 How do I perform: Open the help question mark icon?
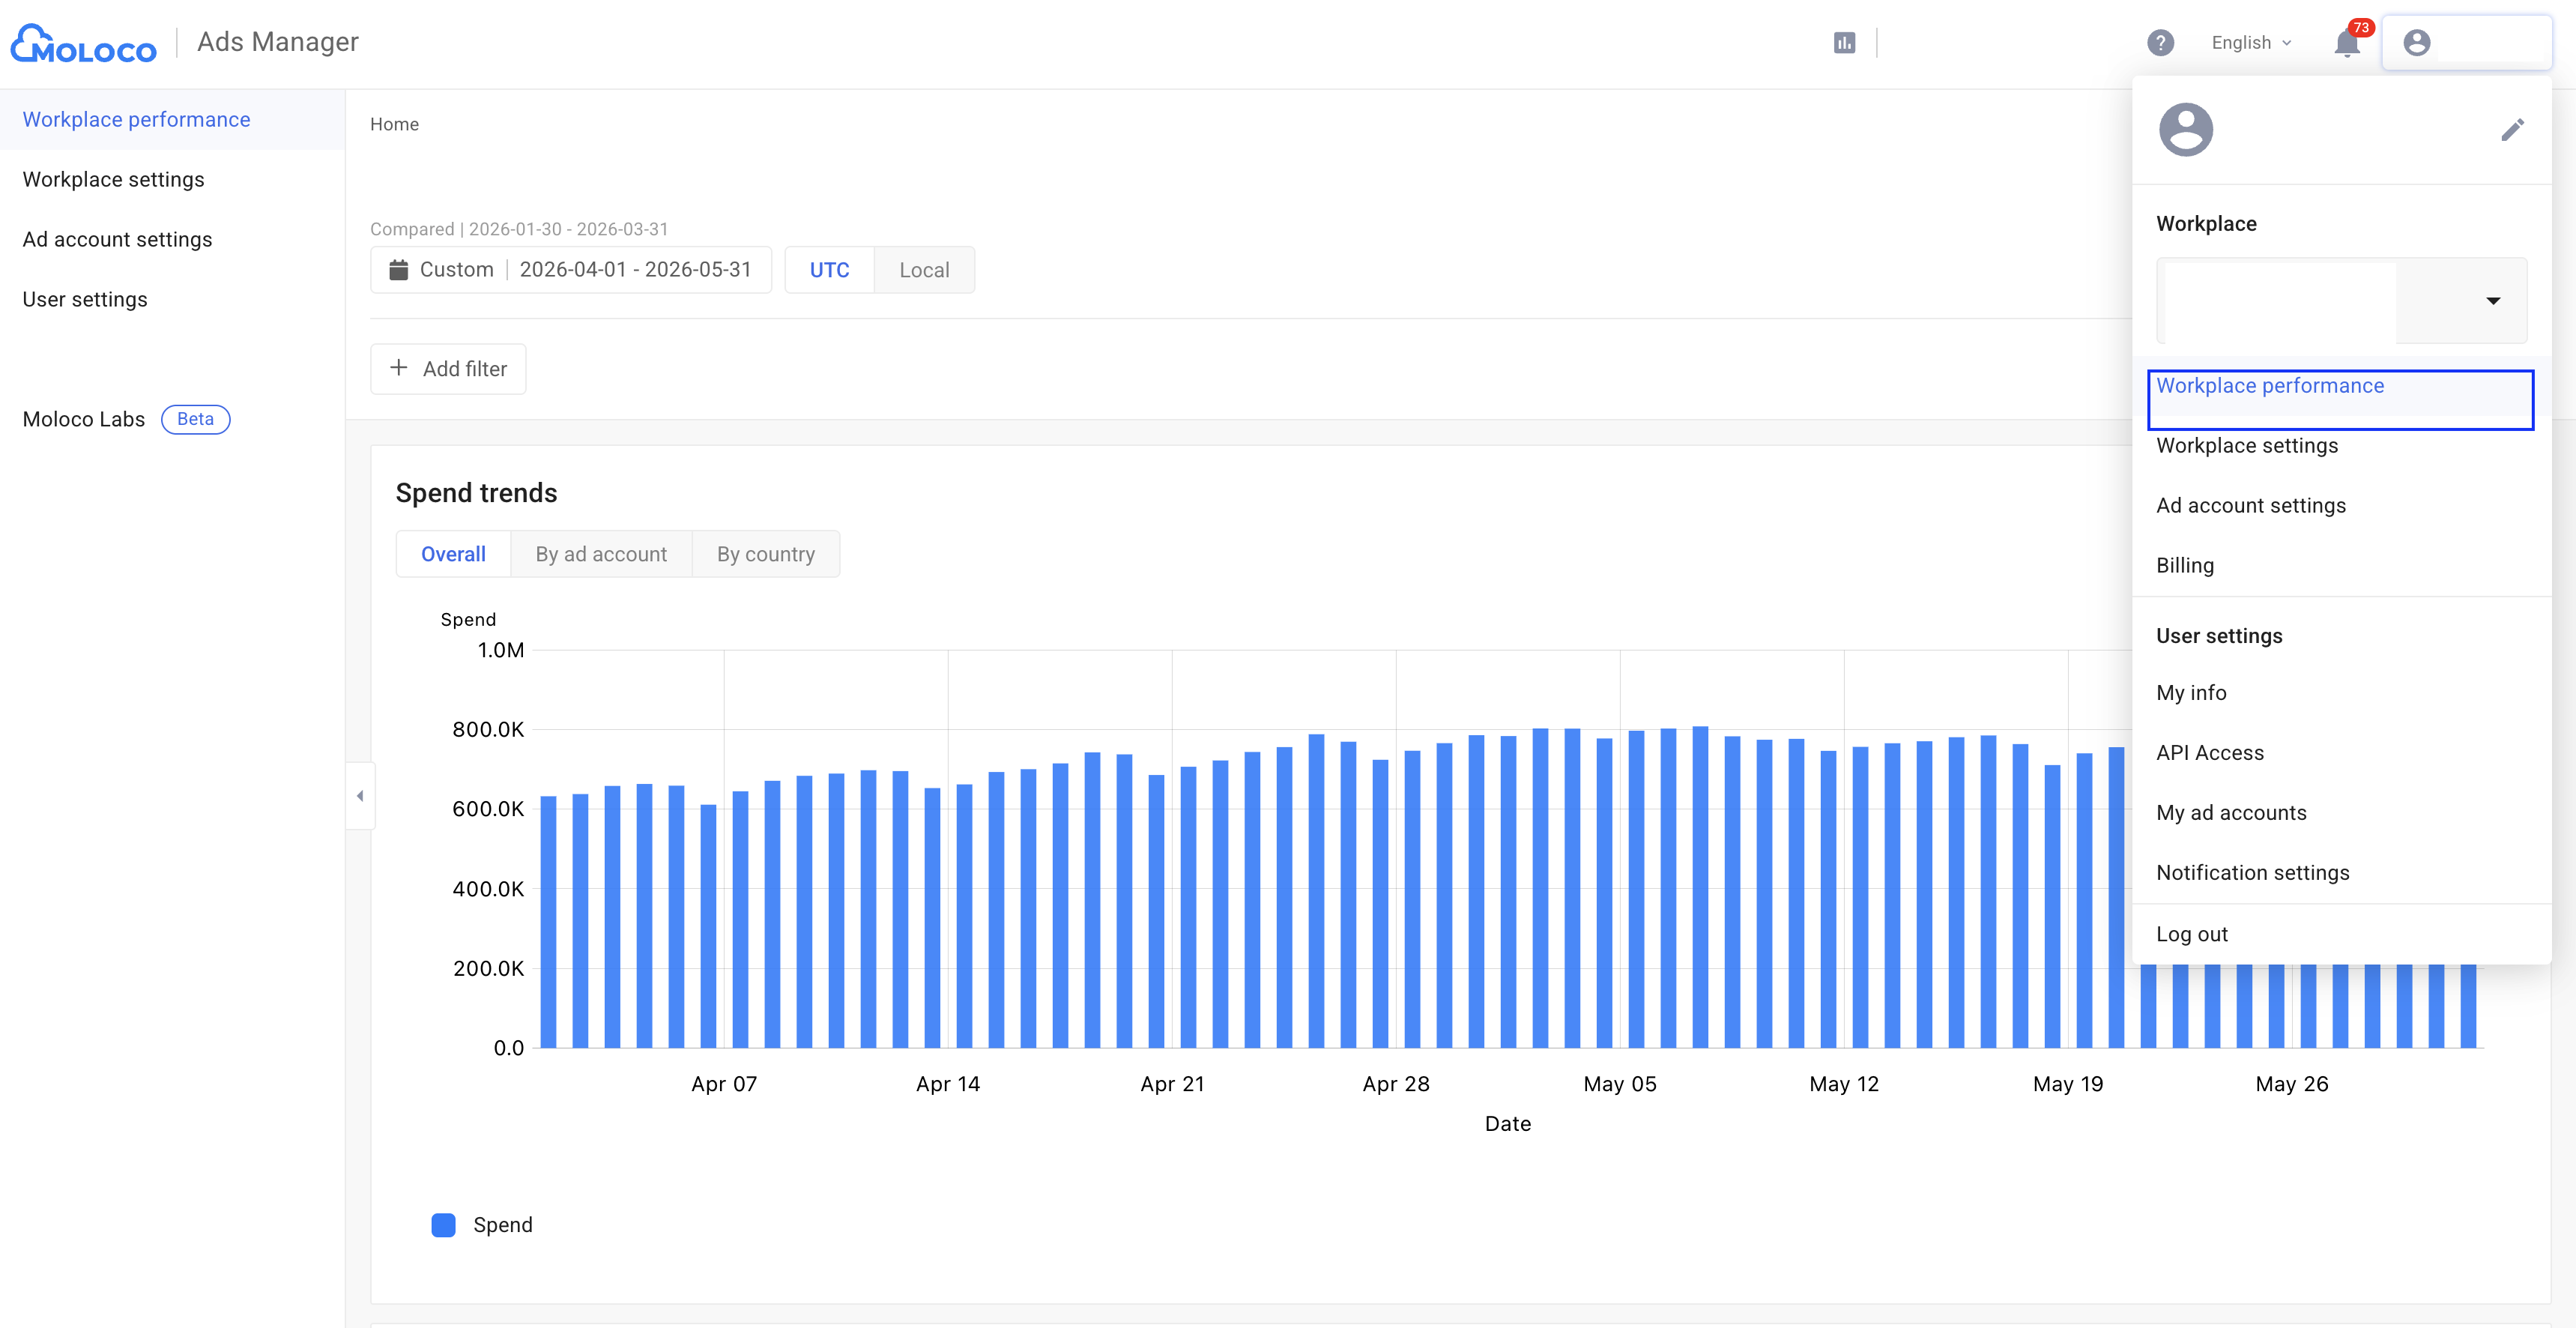pos(2160,43)
